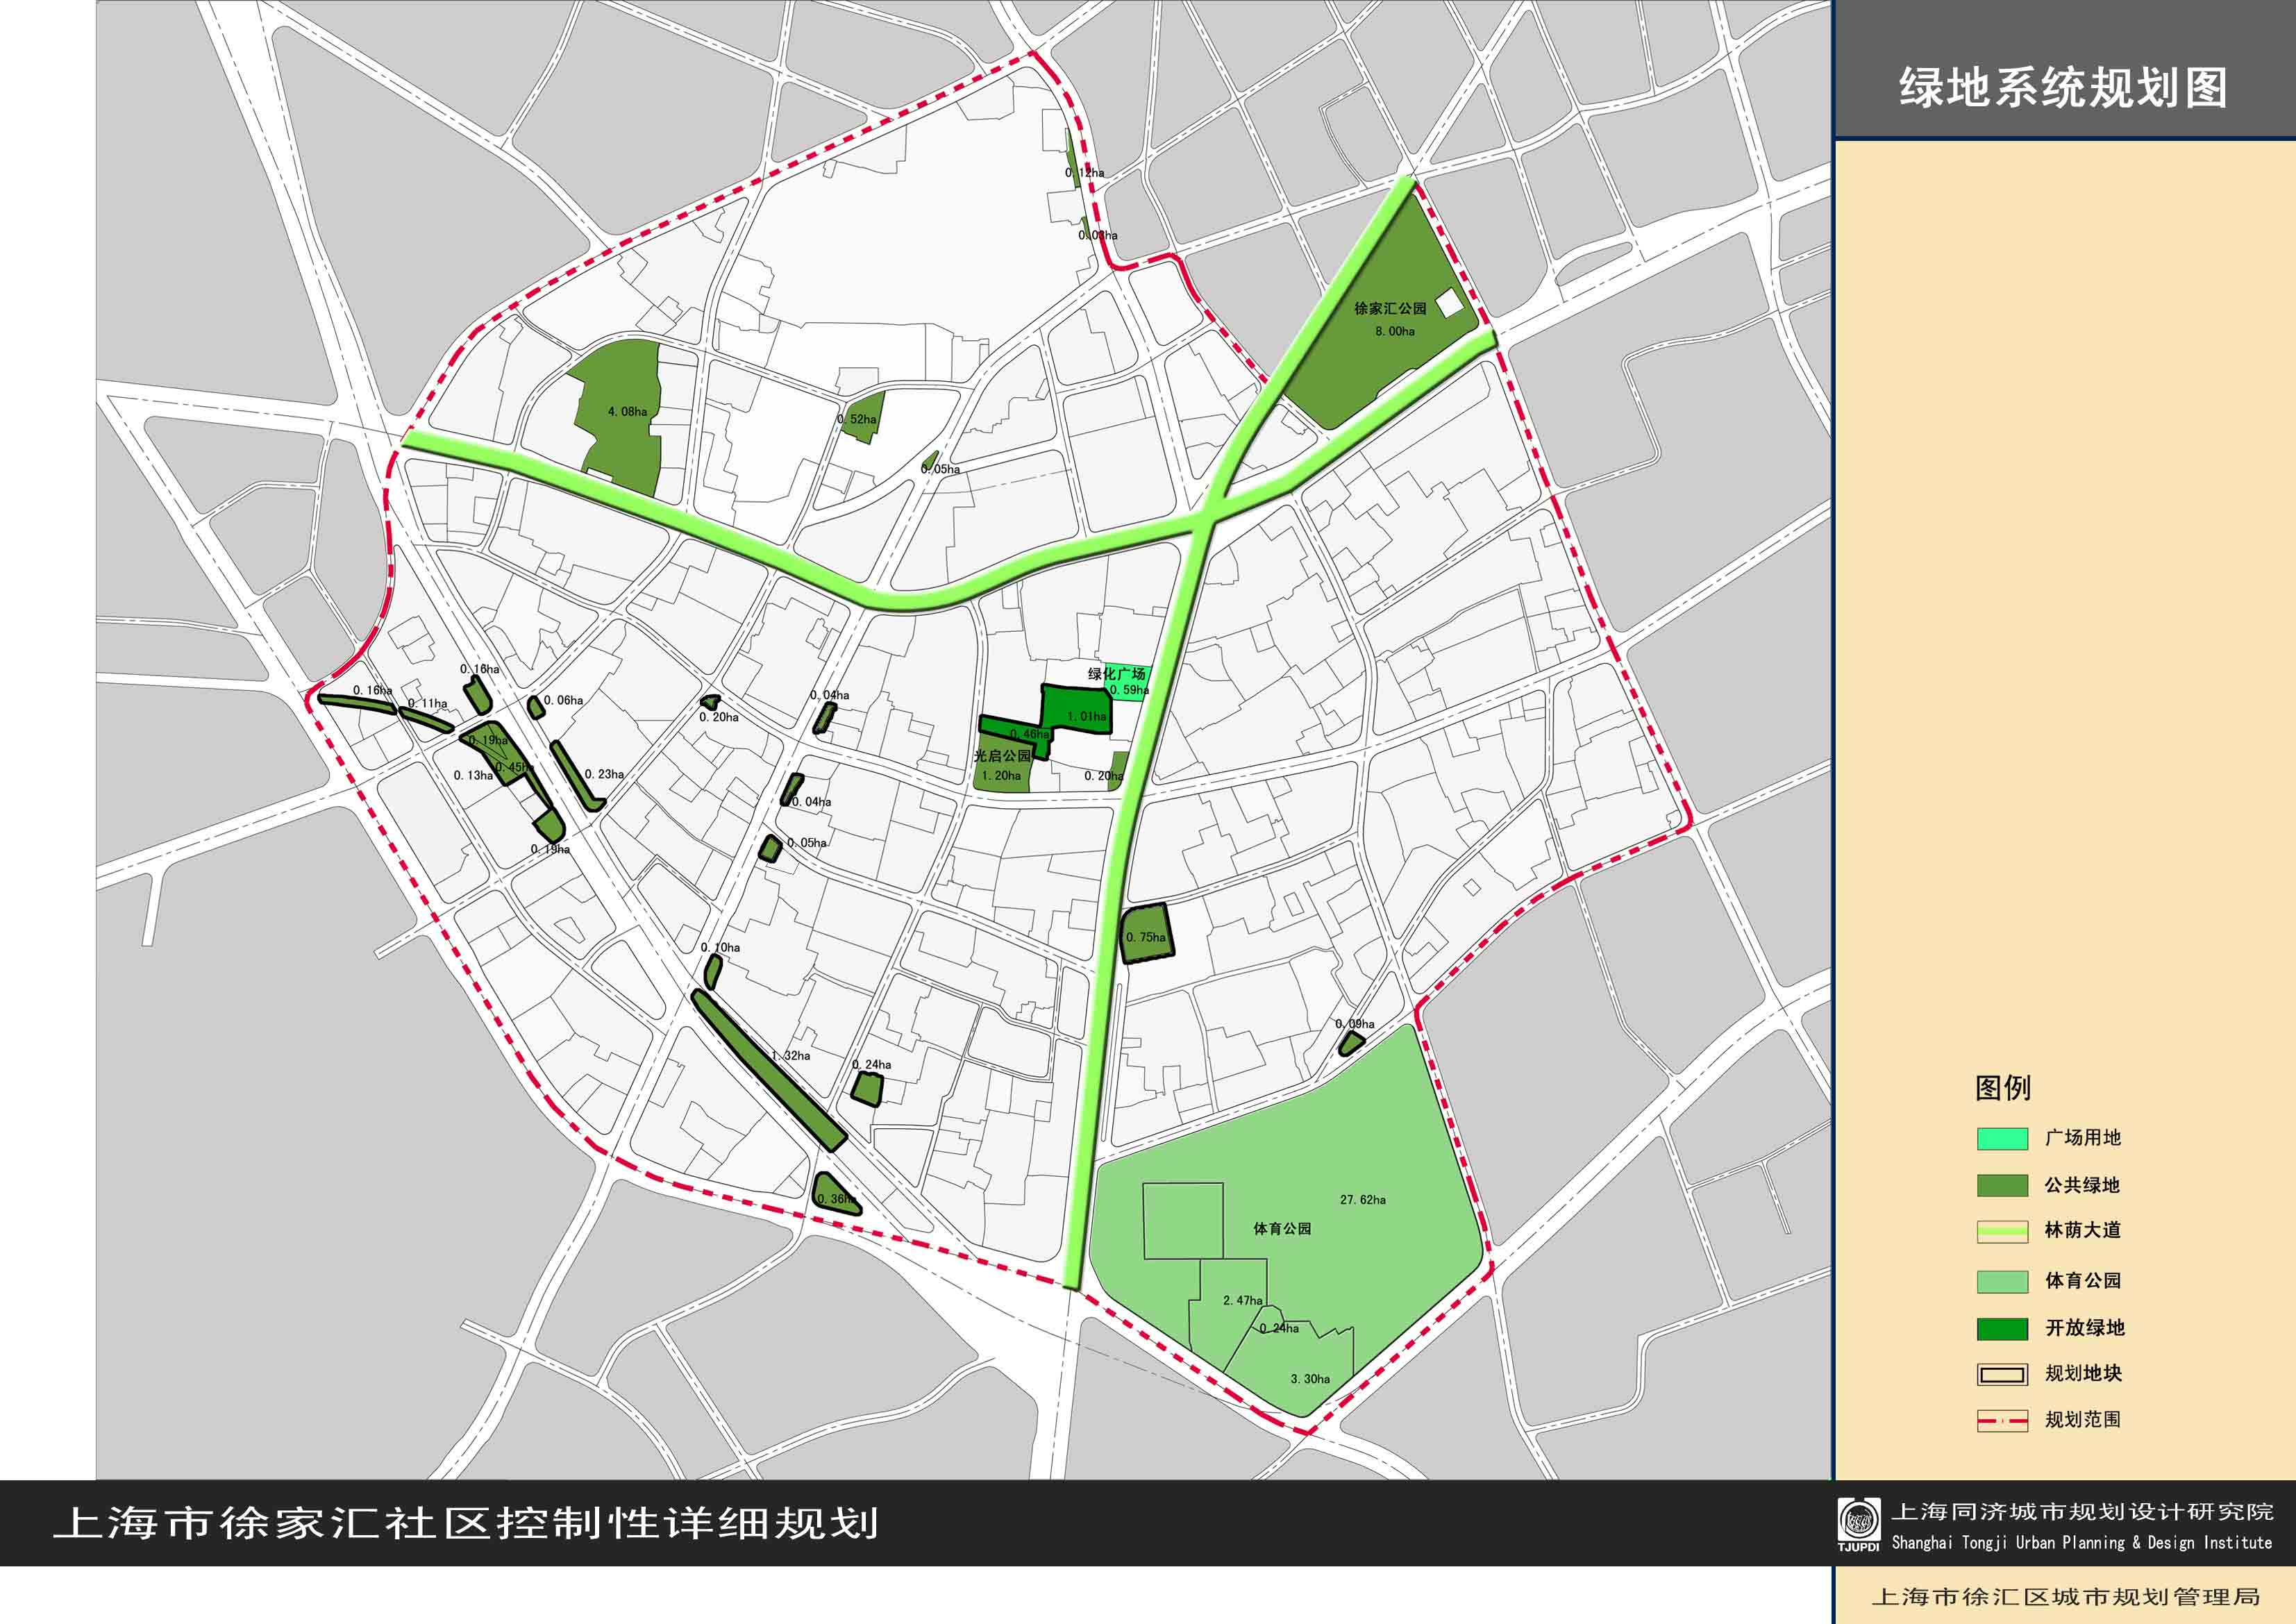The width and height of the screenshot is (2296, 1624).
Task: Click the 规划范围 red dashed legend symbol
Action: point(2002,1420)
